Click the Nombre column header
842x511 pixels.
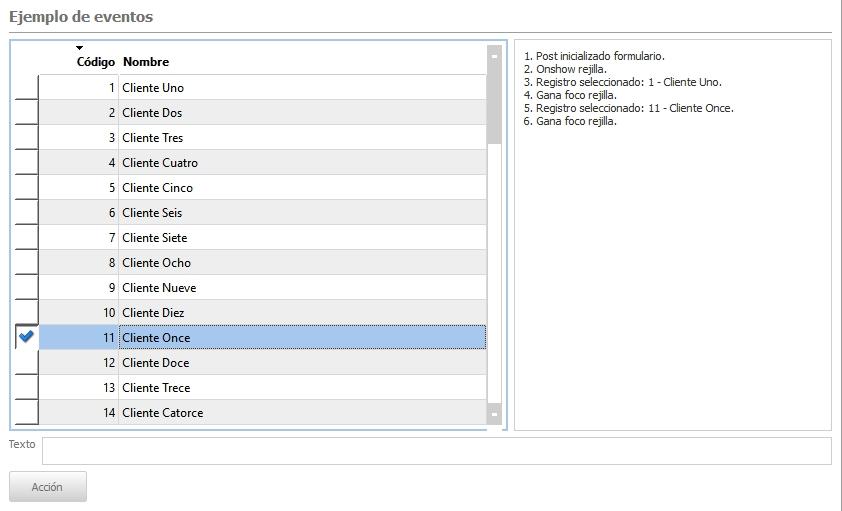point(146,62)
